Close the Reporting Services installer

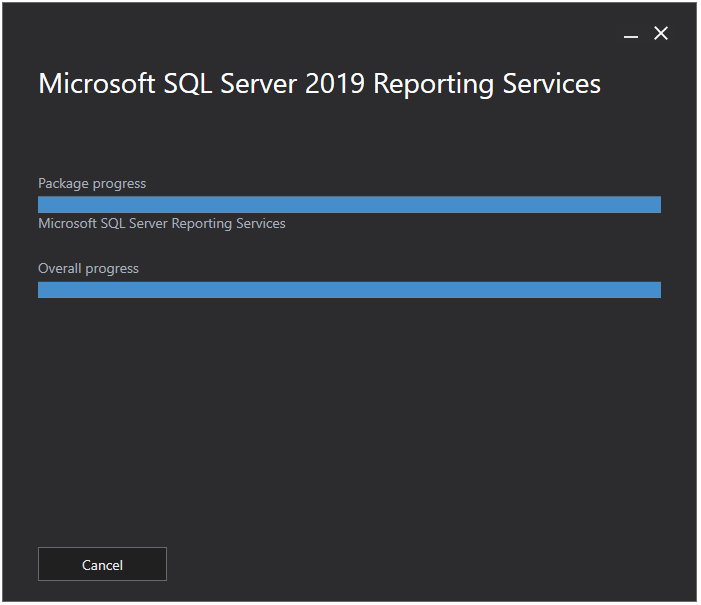click(661, 34)
